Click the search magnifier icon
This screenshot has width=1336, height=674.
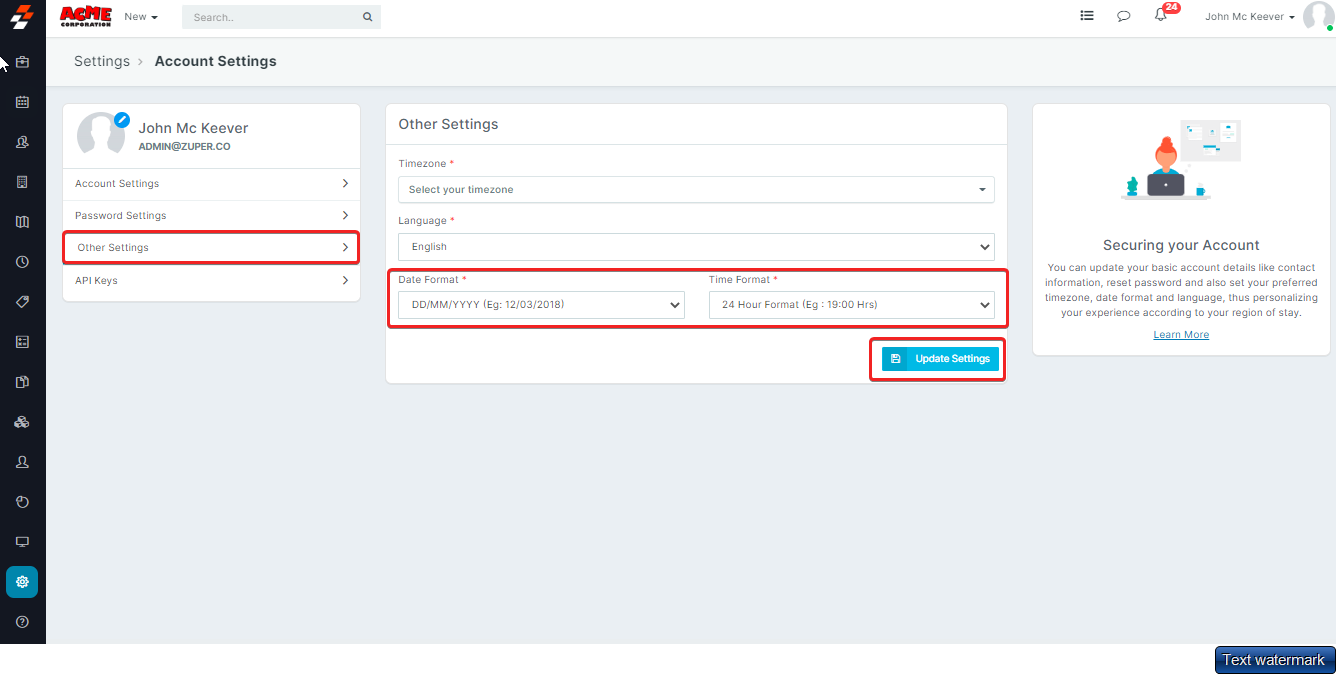367,17
